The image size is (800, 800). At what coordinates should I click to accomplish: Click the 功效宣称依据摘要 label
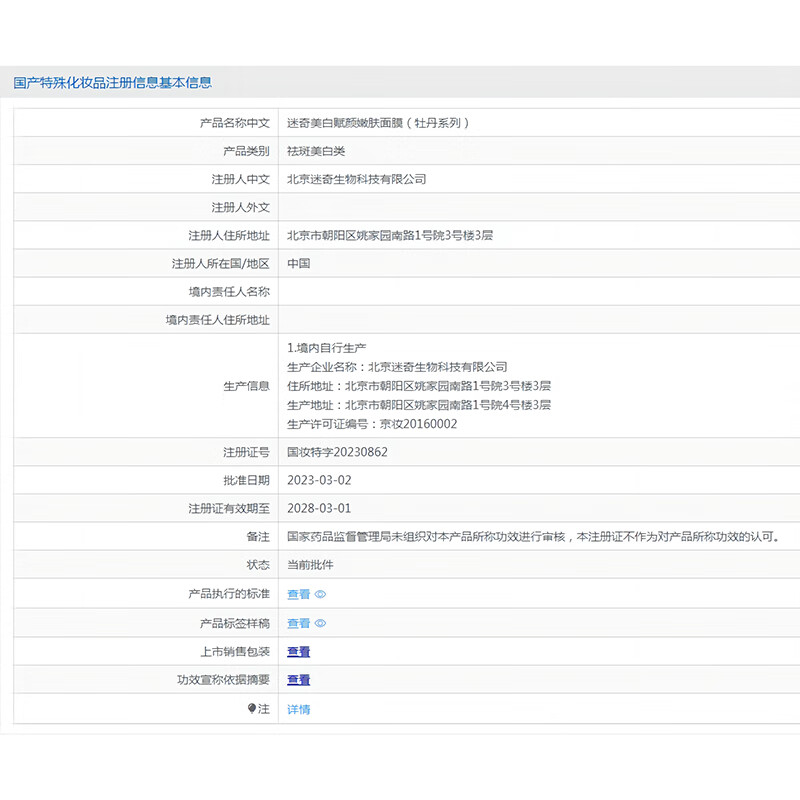coord(223,680)
